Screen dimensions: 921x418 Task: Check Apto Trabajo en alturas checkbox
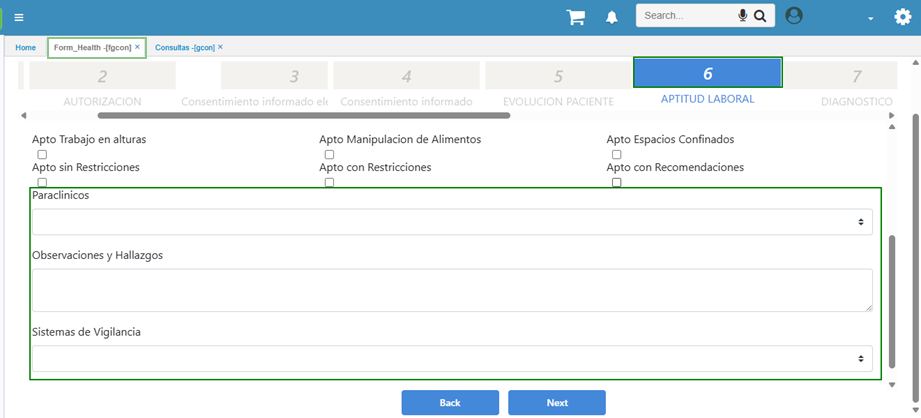42,155
